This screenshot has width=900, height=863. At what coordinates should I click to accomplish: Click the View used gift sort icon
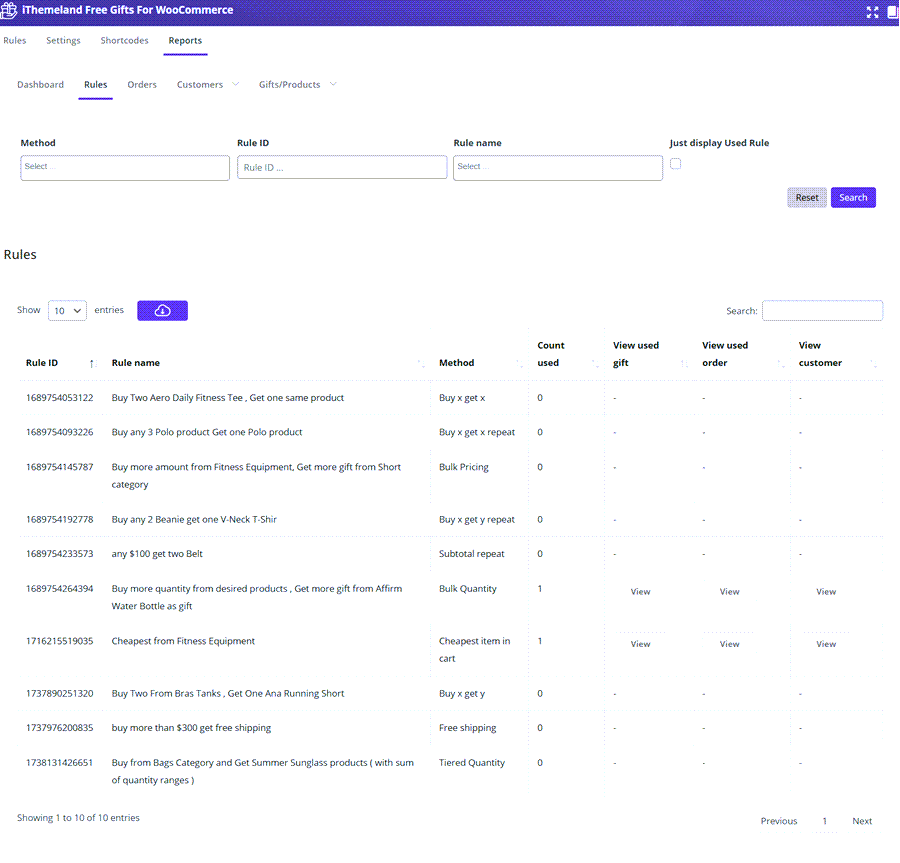tap(684, 364)
